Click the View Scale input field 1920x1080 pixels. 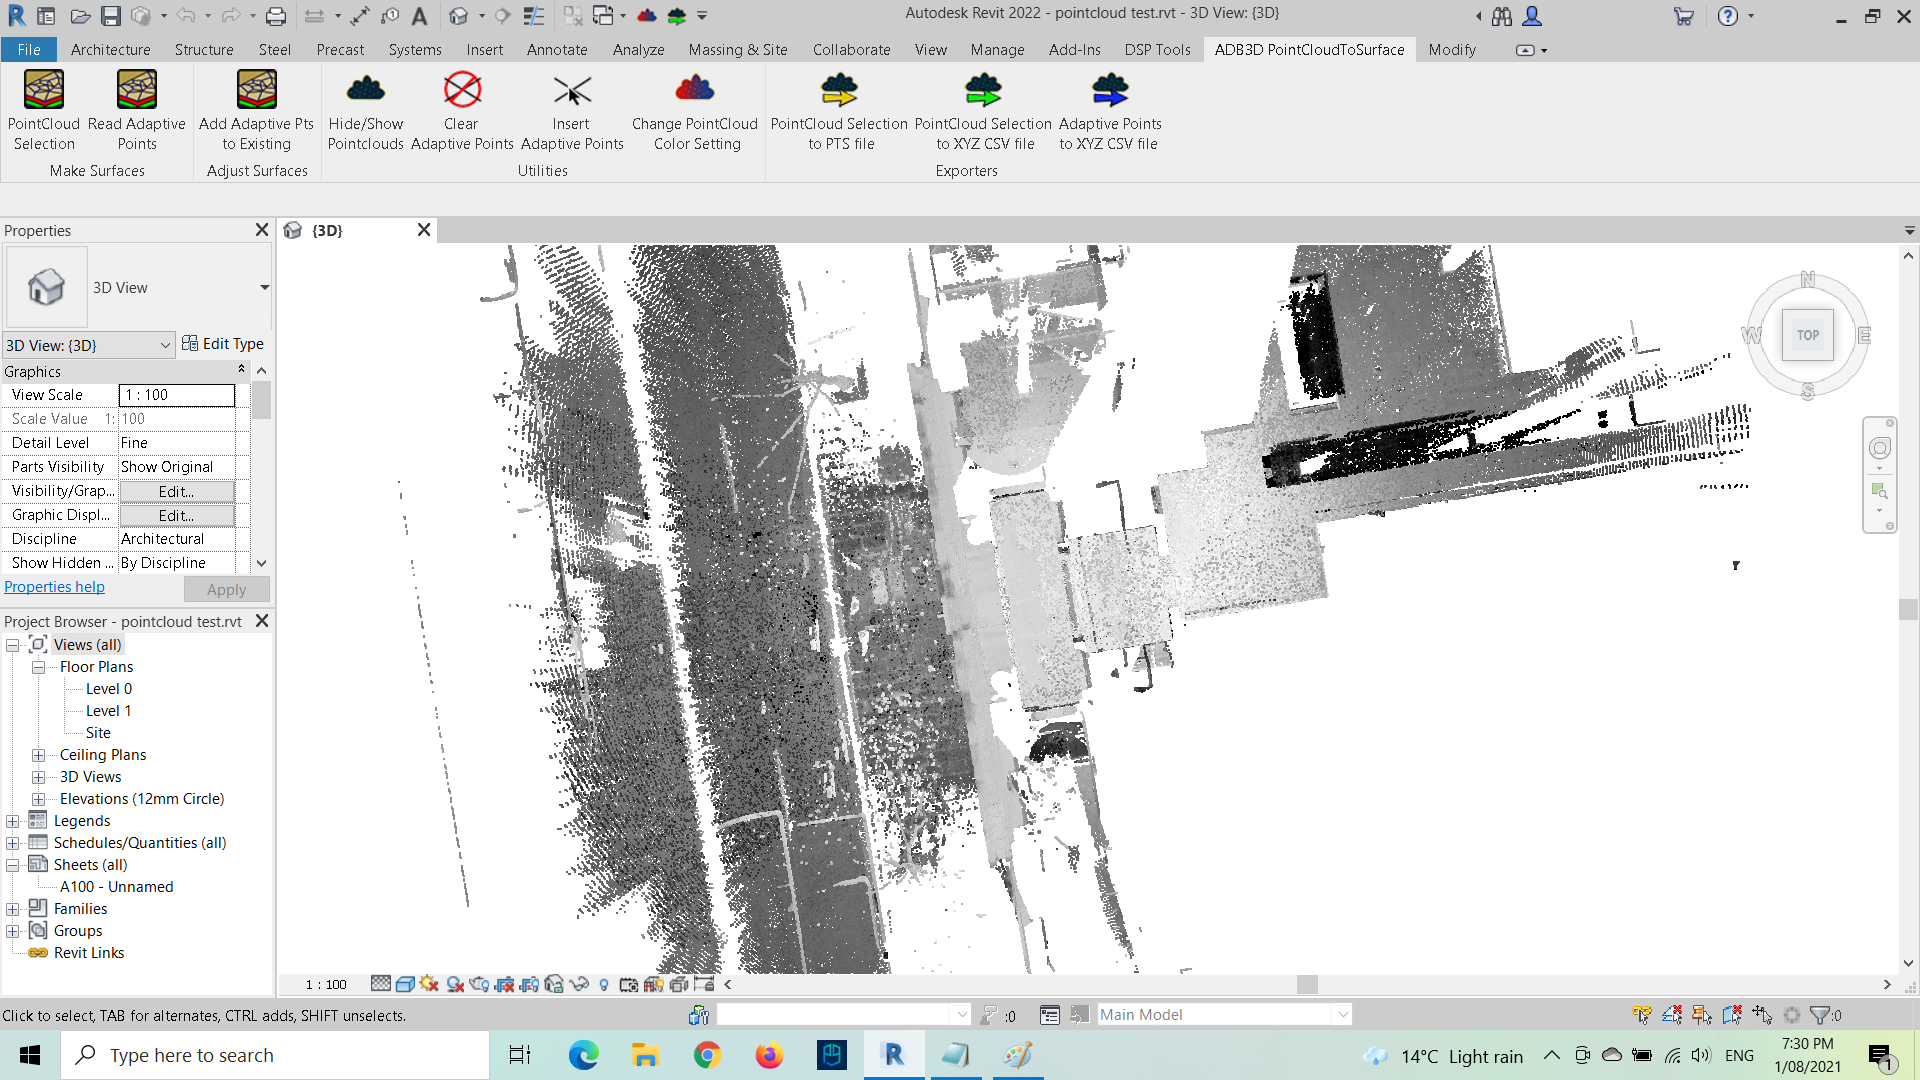pos(176,395)
